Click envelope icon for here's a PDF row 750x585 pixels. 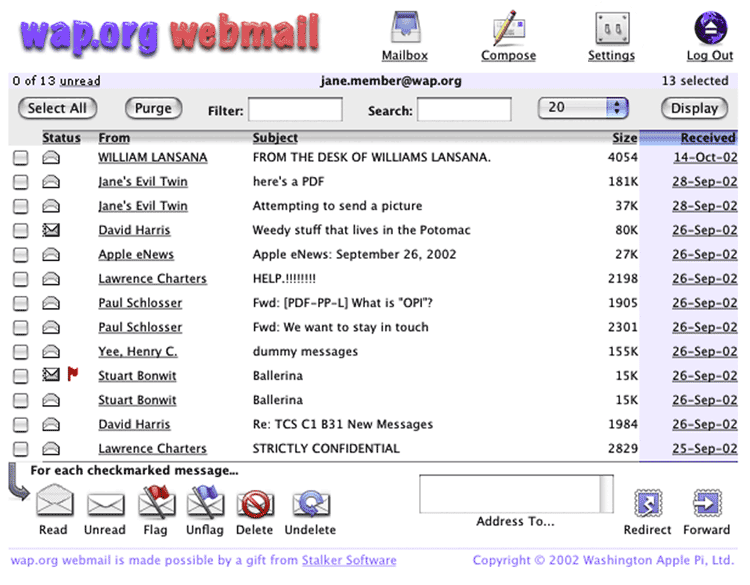(x=51, y=182)
